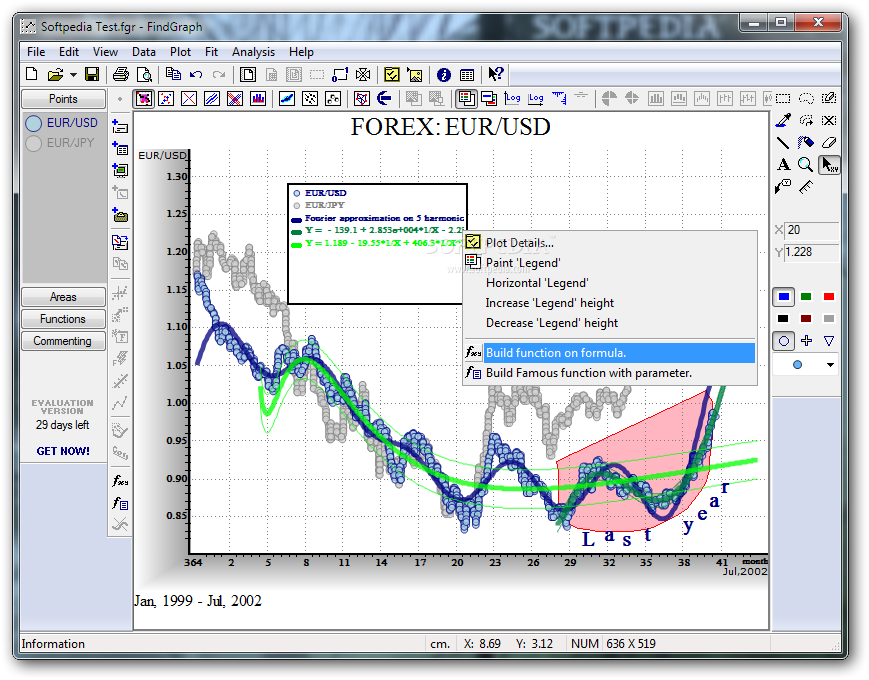Click the data table icon in toolbar
This screenshot has width=869, height=680.
coord(467,74)
